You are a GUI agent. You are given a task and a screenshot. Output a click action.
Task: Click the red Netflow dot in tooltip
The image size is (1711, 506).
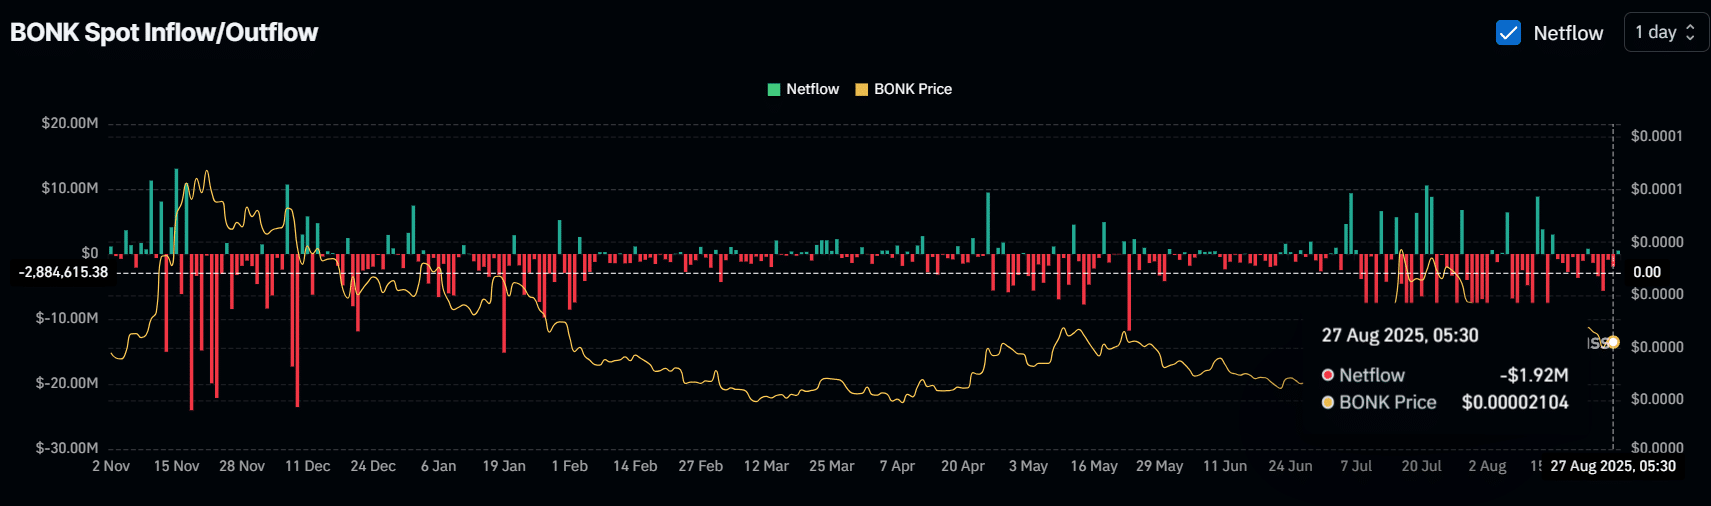point(1328,375)
